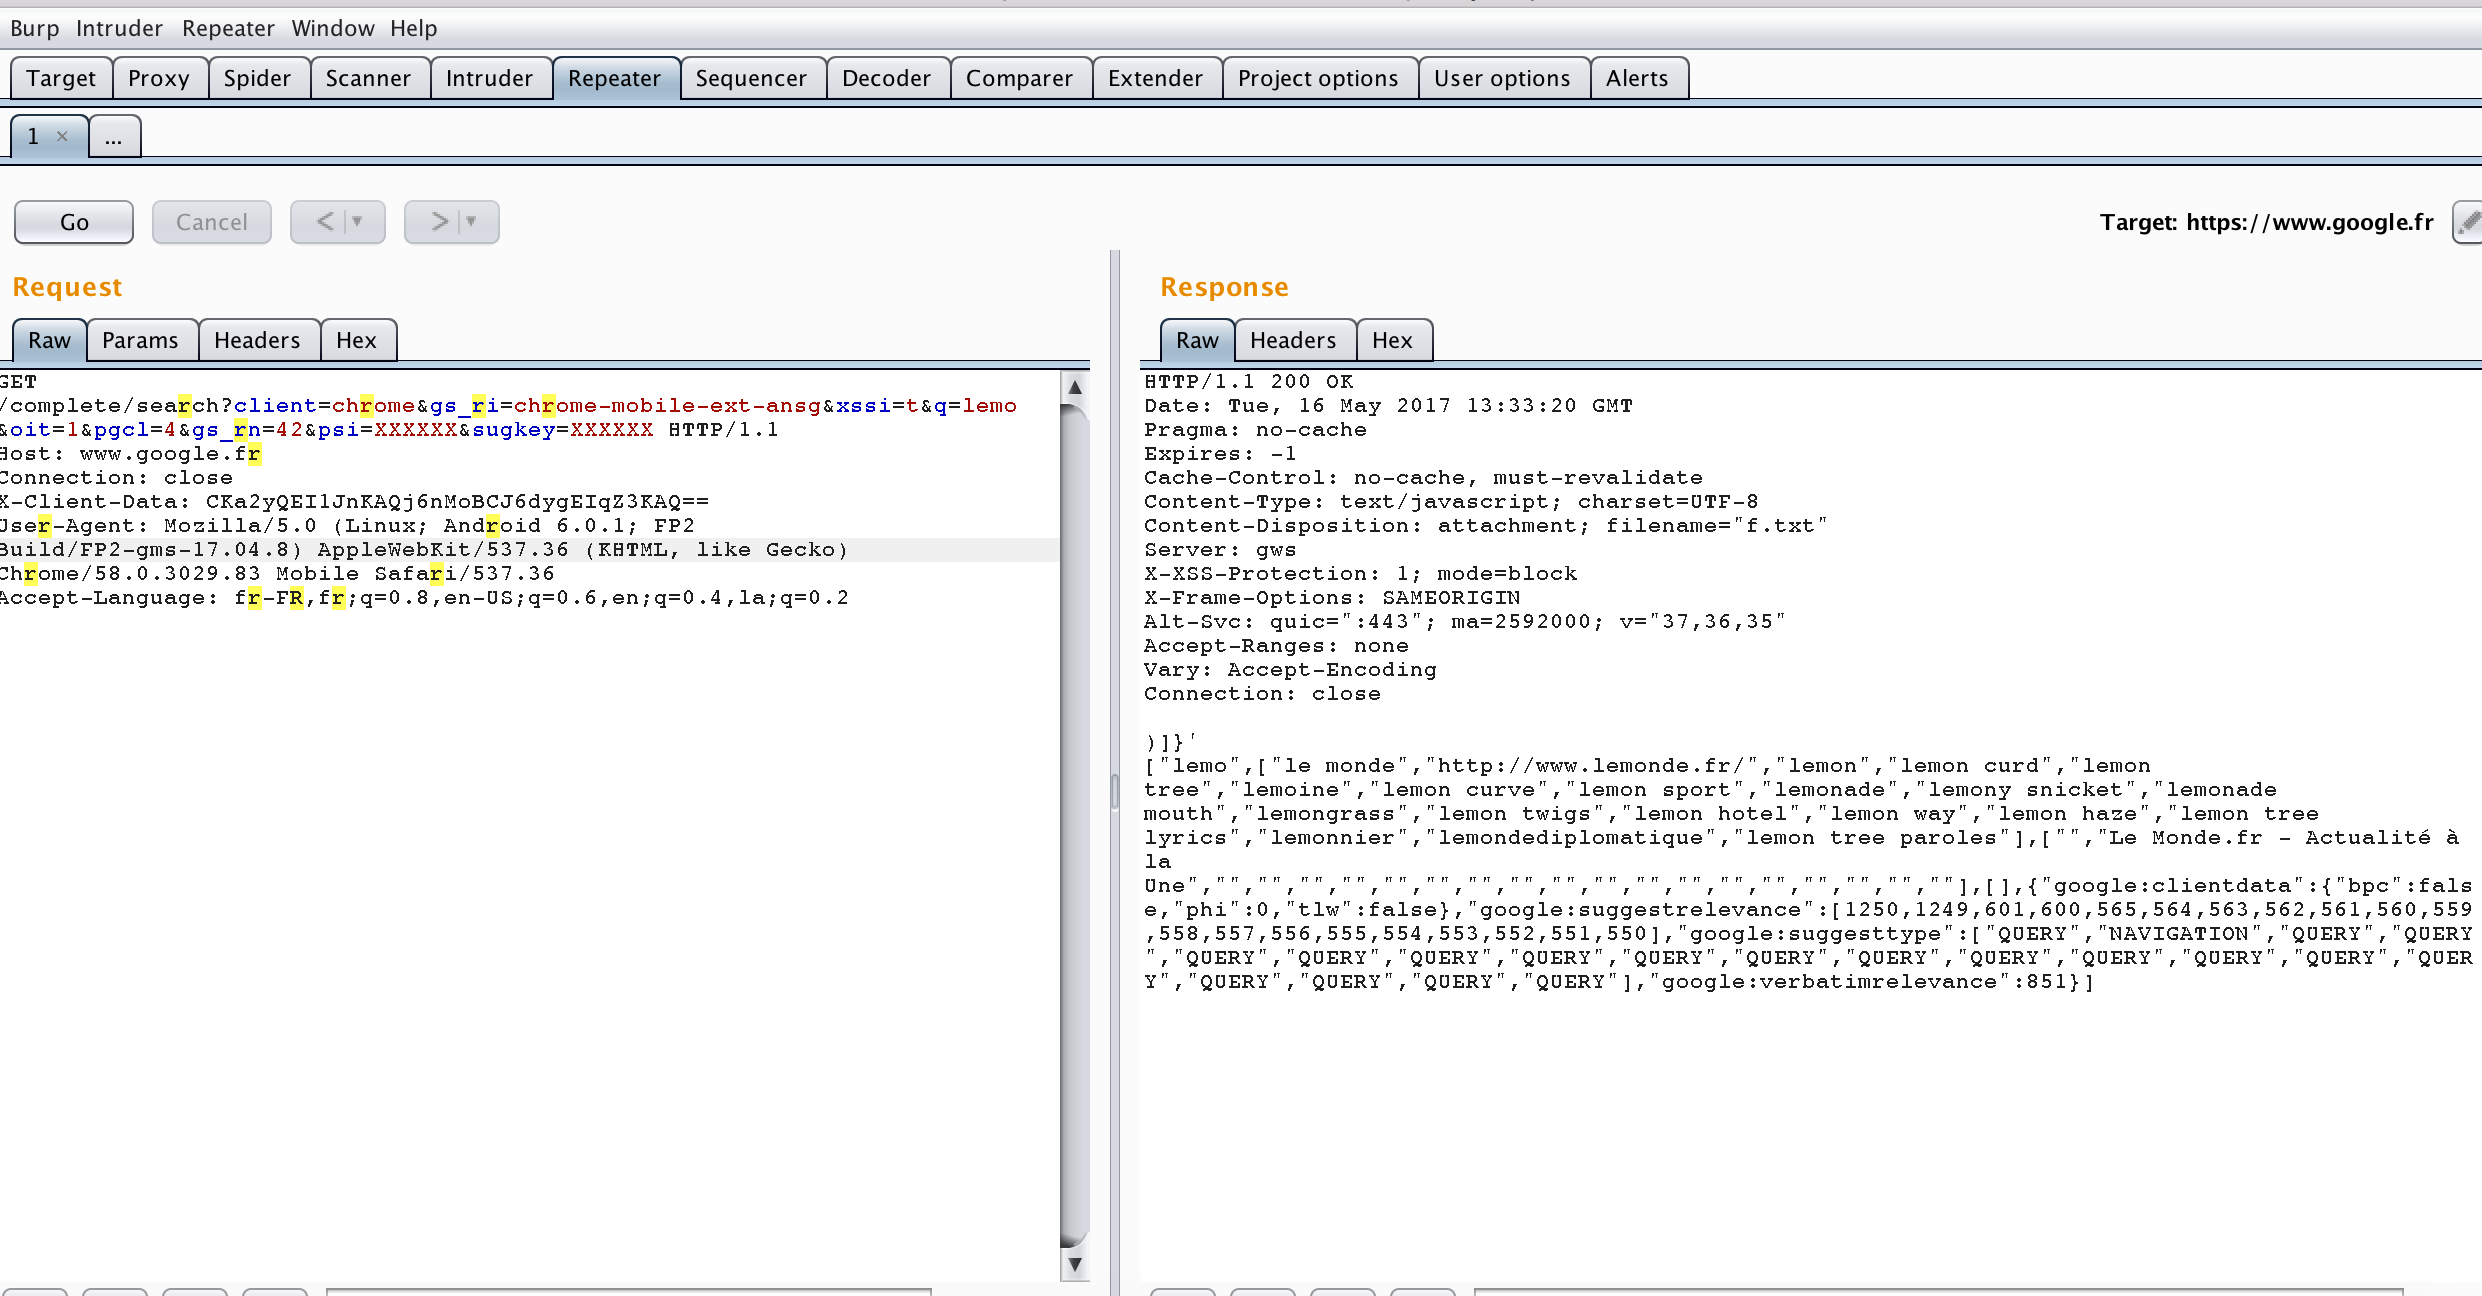The height and width of the screenshot is (1296, 2482).
Task: Open the forward history dropdown arrow
Action: (471, 221)
